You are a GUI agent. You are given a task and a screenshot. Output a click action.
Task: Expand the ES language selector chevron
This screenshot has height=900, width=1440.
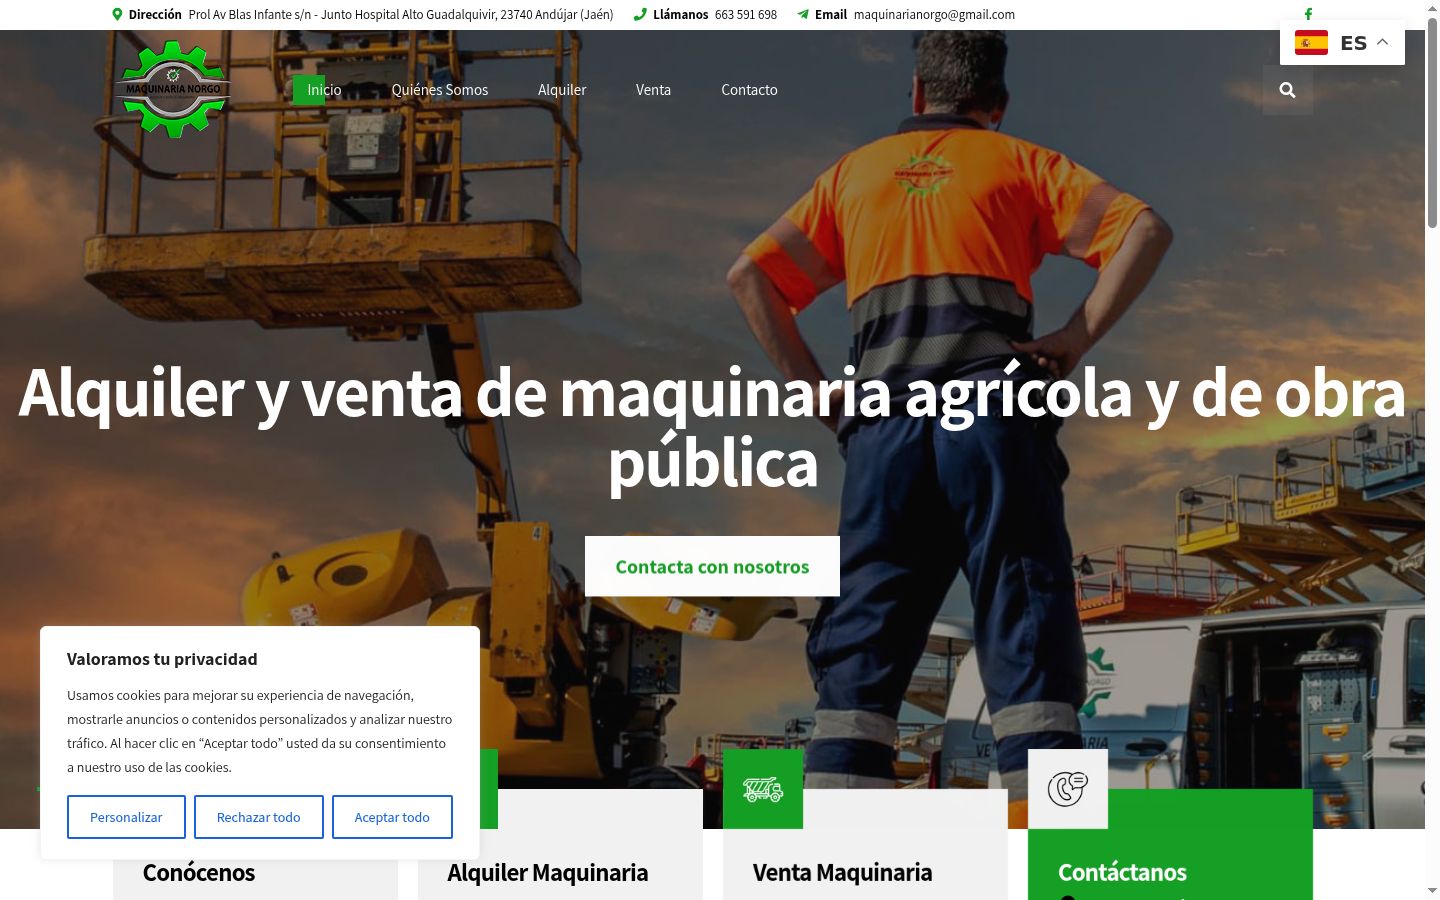[1382, 42]
